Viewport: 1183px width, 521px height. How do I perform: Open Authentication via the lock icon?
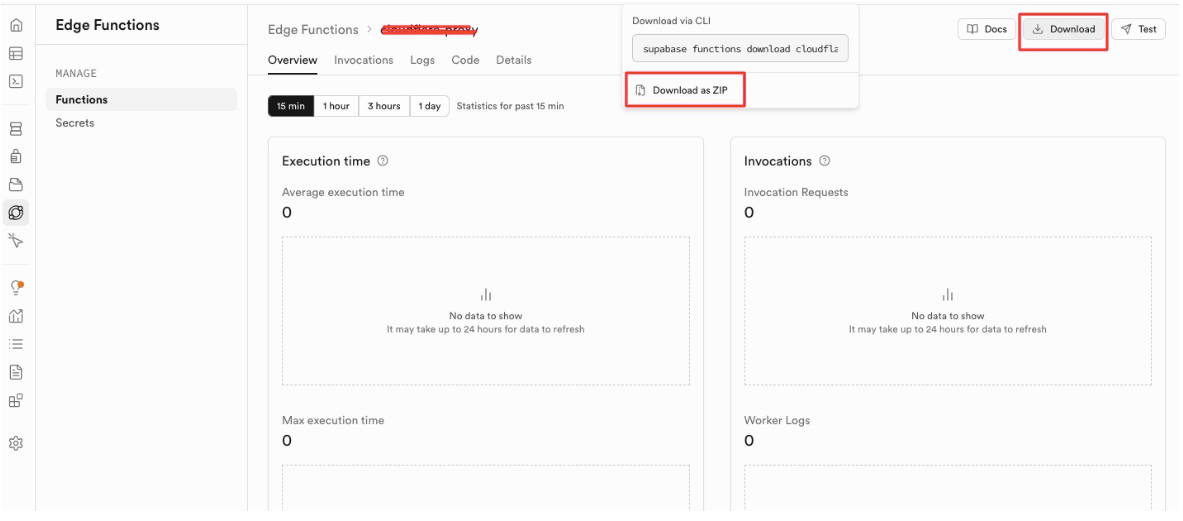pos(16,157)
